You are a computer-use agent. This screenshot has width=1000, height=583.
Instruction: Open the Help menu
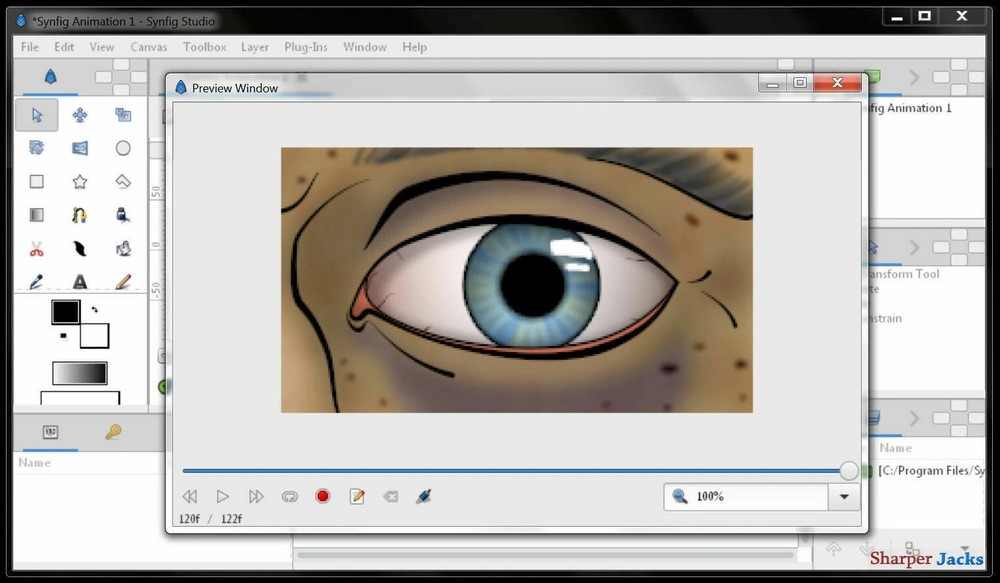coord(415,47)
